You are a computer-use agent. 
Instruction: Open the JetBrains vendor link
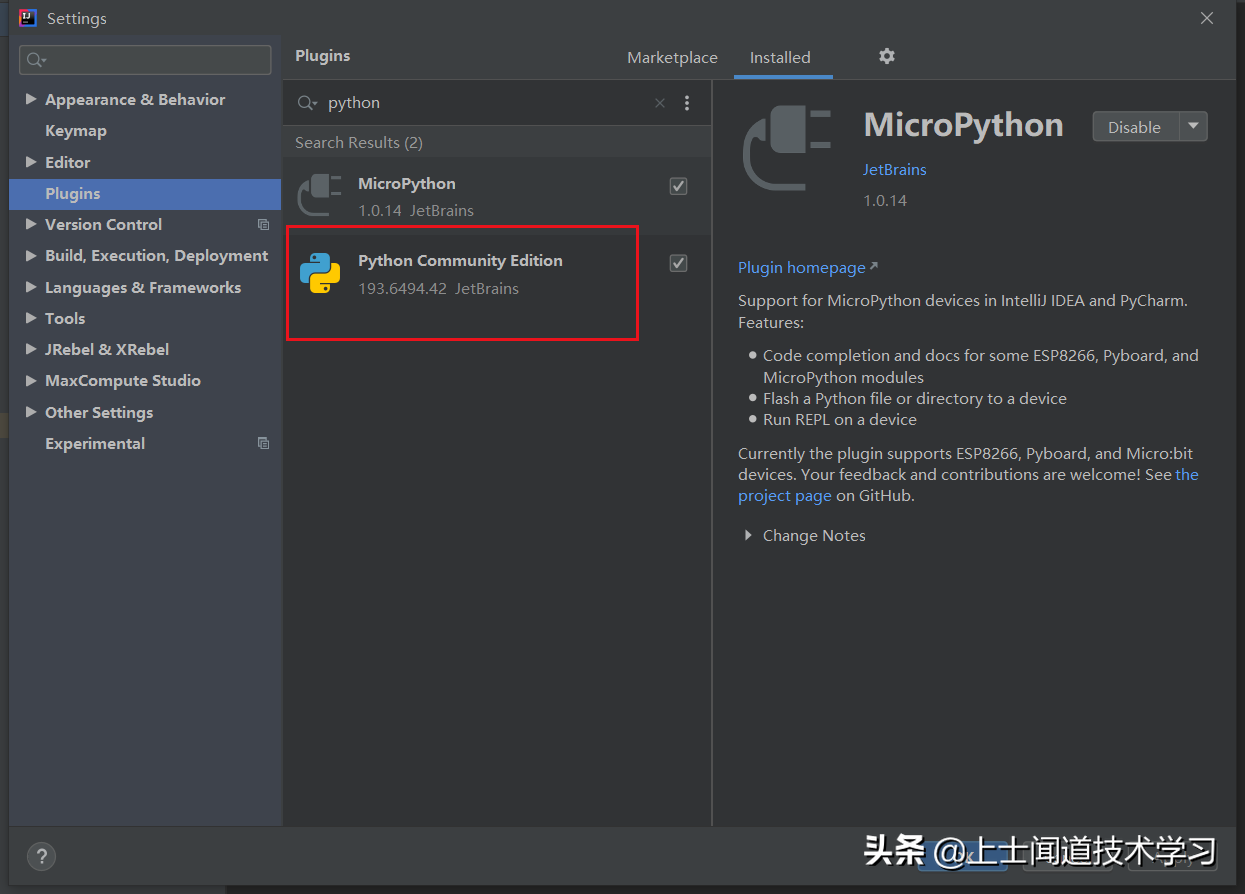[x=895, y=169]
